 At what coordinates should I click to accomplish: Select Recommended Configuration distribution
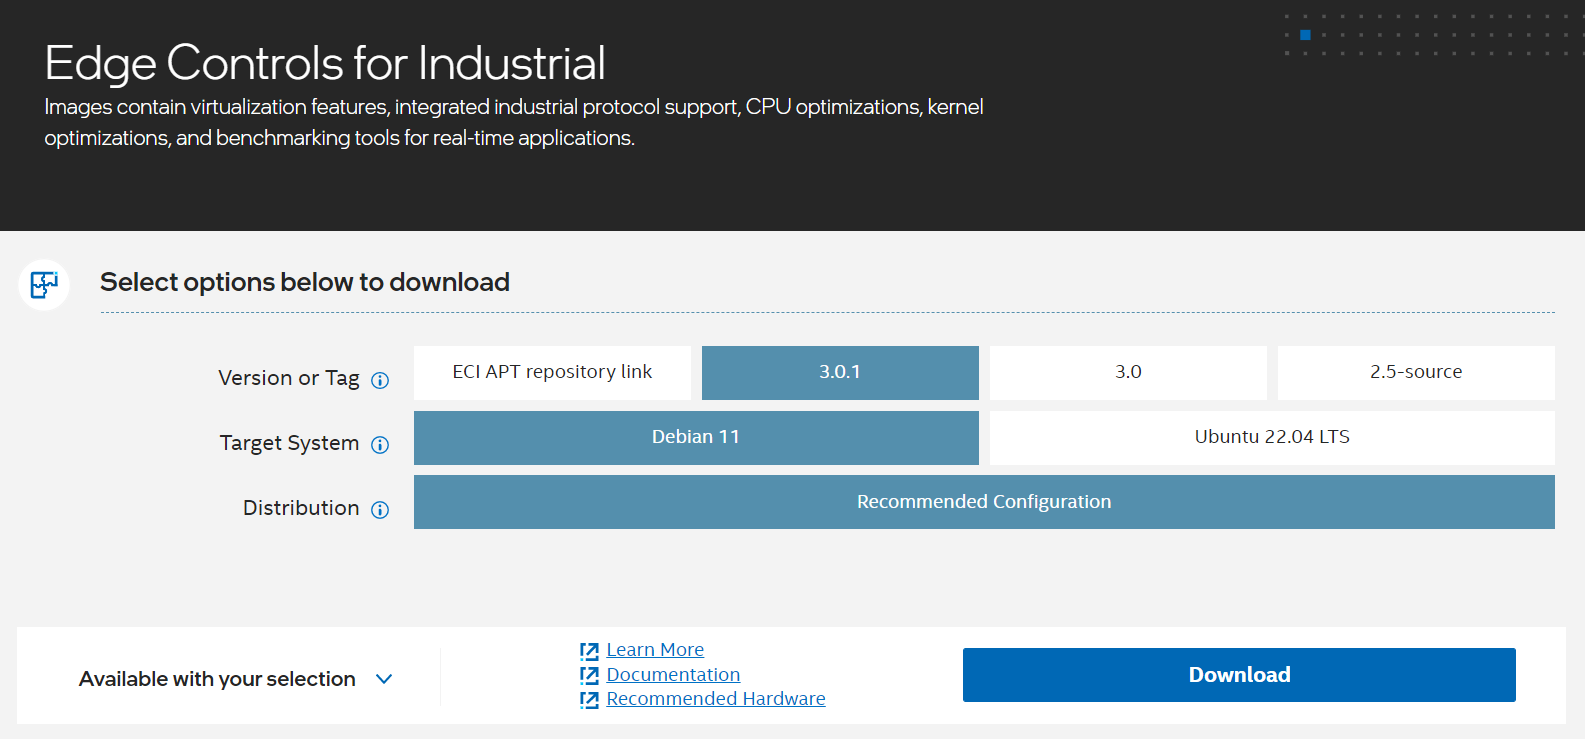[x=984, y=502]
